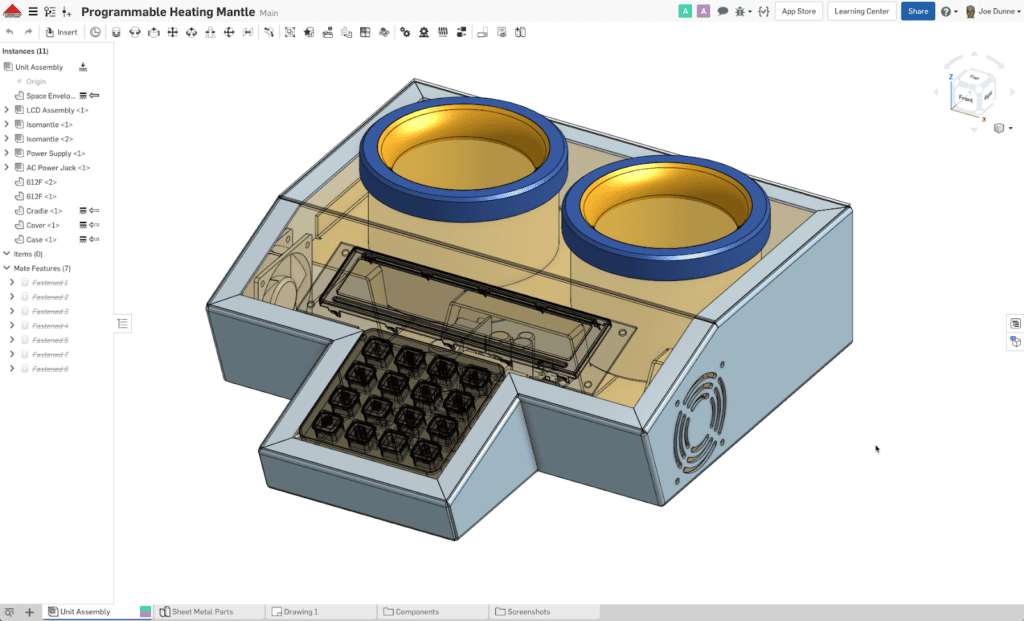The height and width of the screenshot is (621, 1024).
Task: Click the color swatch on the Unit Assembly tab
Action: pos(145,611)
